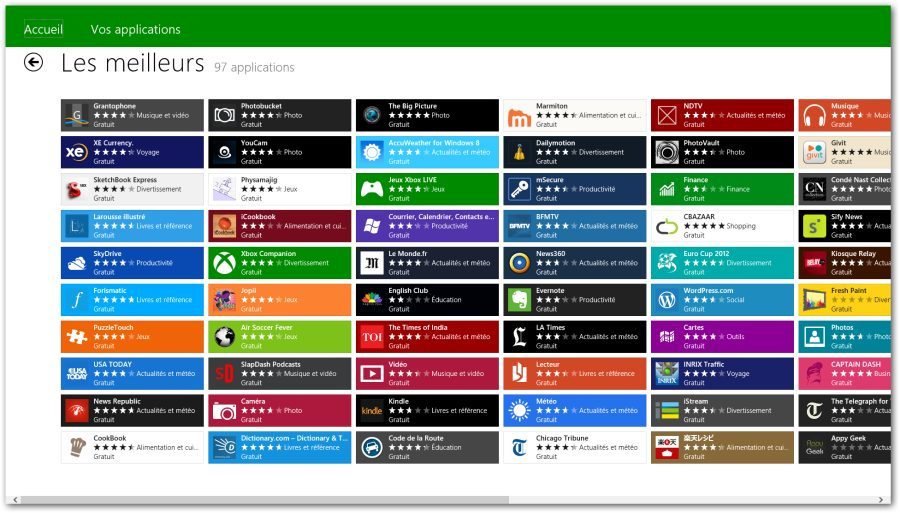Open Courrier, Calendrier, Contacts tile
The height and width of the screenshot is (513, 900).
point(427,226)
